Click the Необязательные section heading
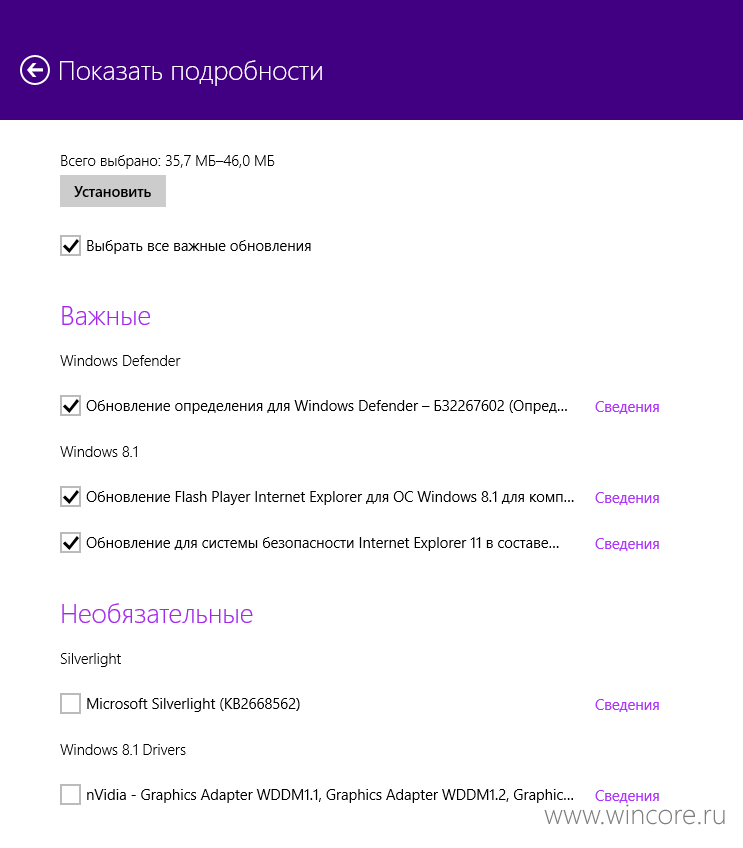The image size is (743, 848). 156,614
